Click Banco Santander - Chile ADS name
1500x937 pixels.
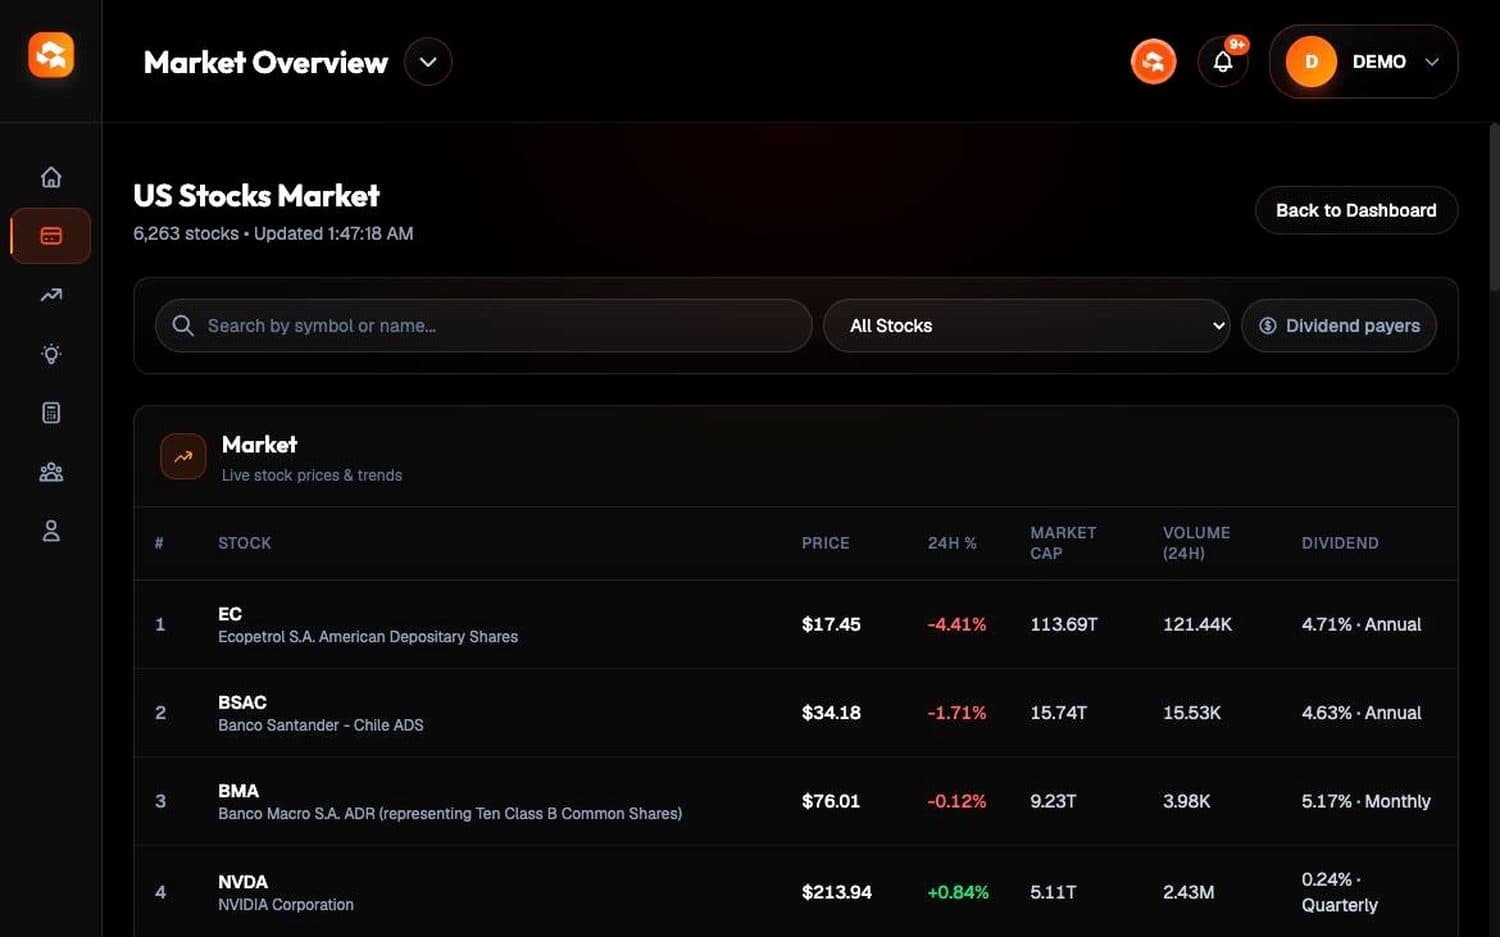tap(321, 725)
